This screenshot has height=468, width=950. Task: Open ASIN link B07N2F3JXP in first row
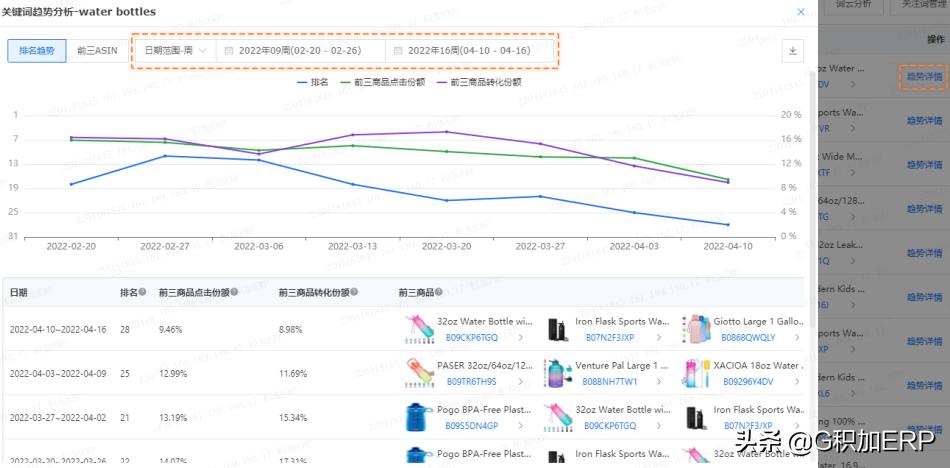click(x=611, y=338)
